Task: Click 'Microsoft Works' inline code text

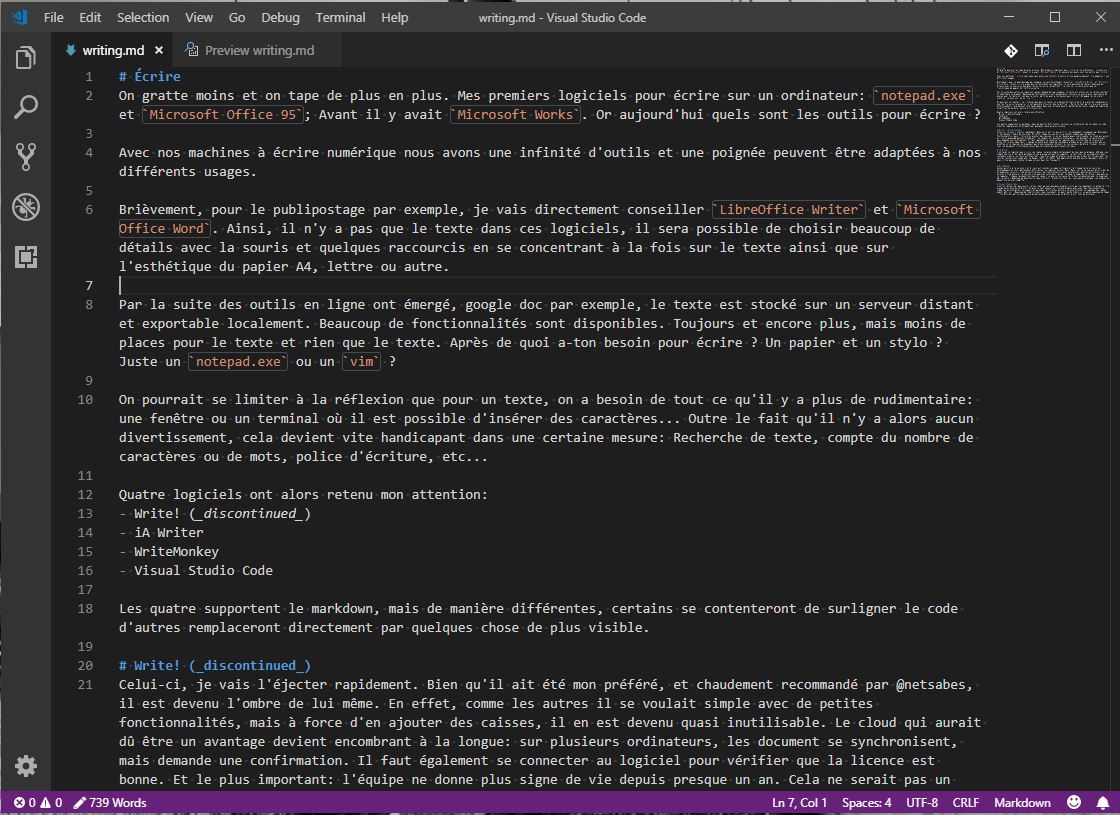Action: 514,114
